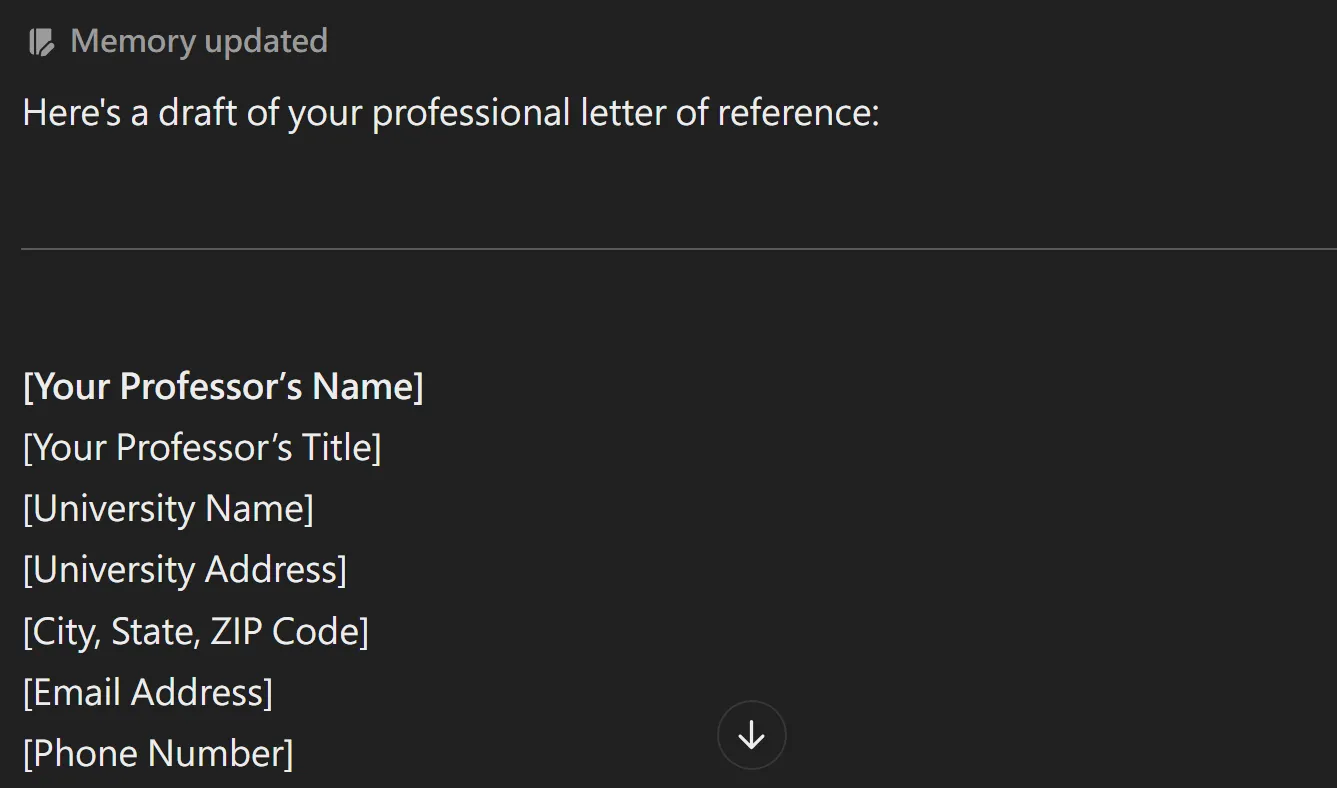Place cursor in [University Name] line
1337x788 pixels.
(168, 508)
